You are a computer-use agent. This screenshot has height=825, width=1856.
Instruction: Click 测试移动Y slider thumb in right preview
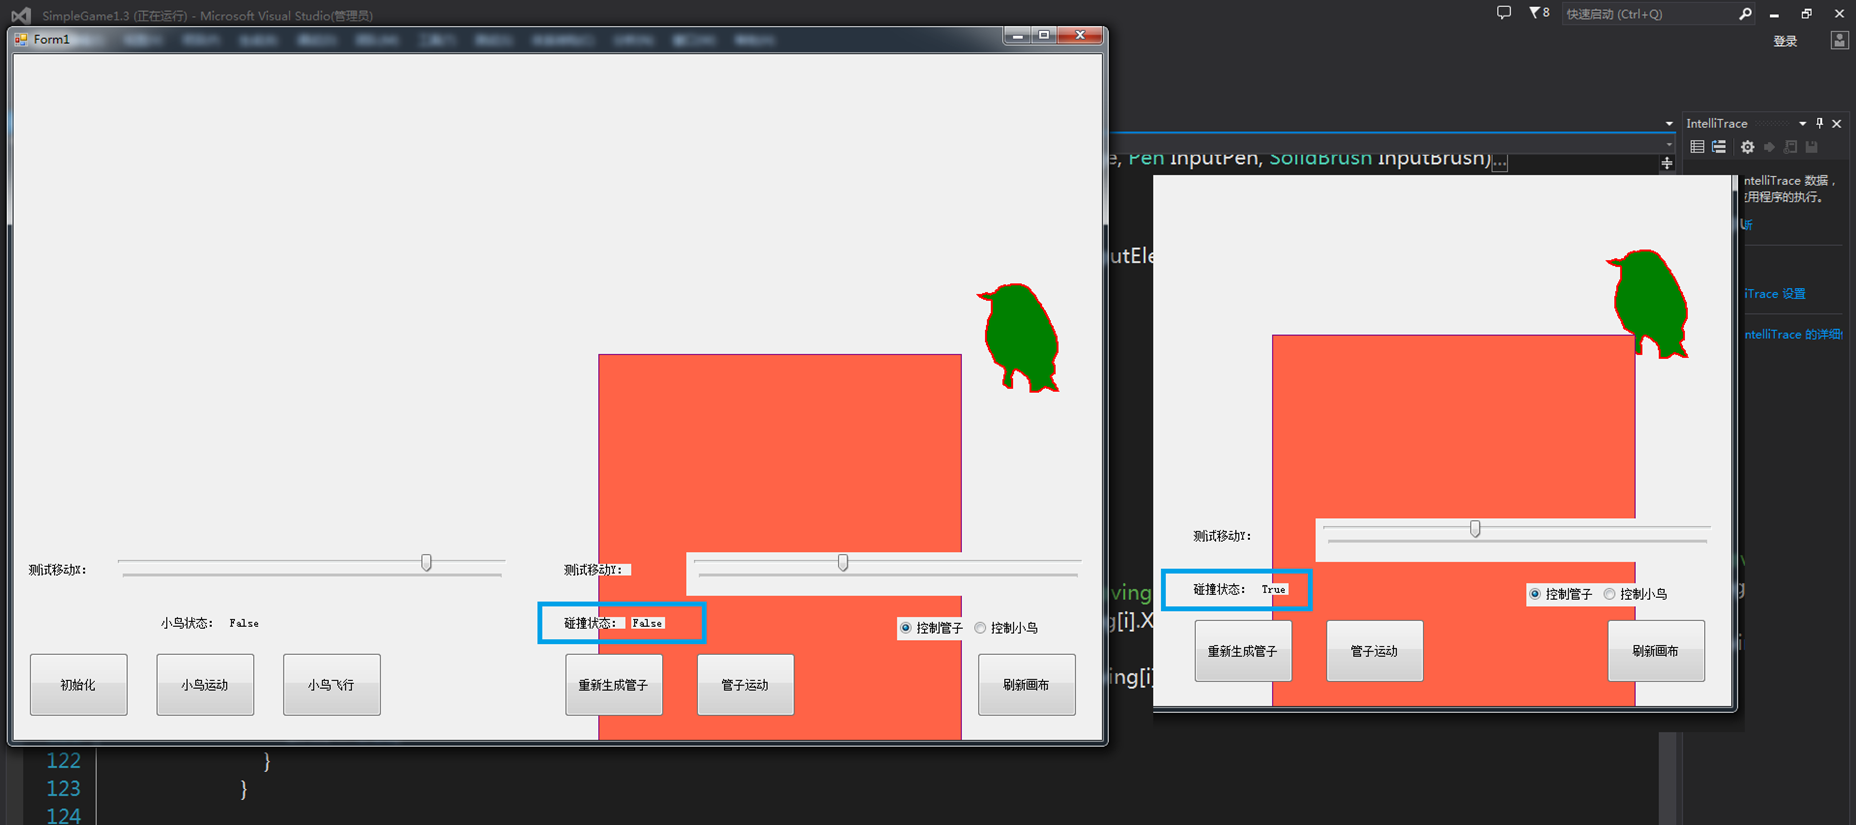(x=1475, y=529)
